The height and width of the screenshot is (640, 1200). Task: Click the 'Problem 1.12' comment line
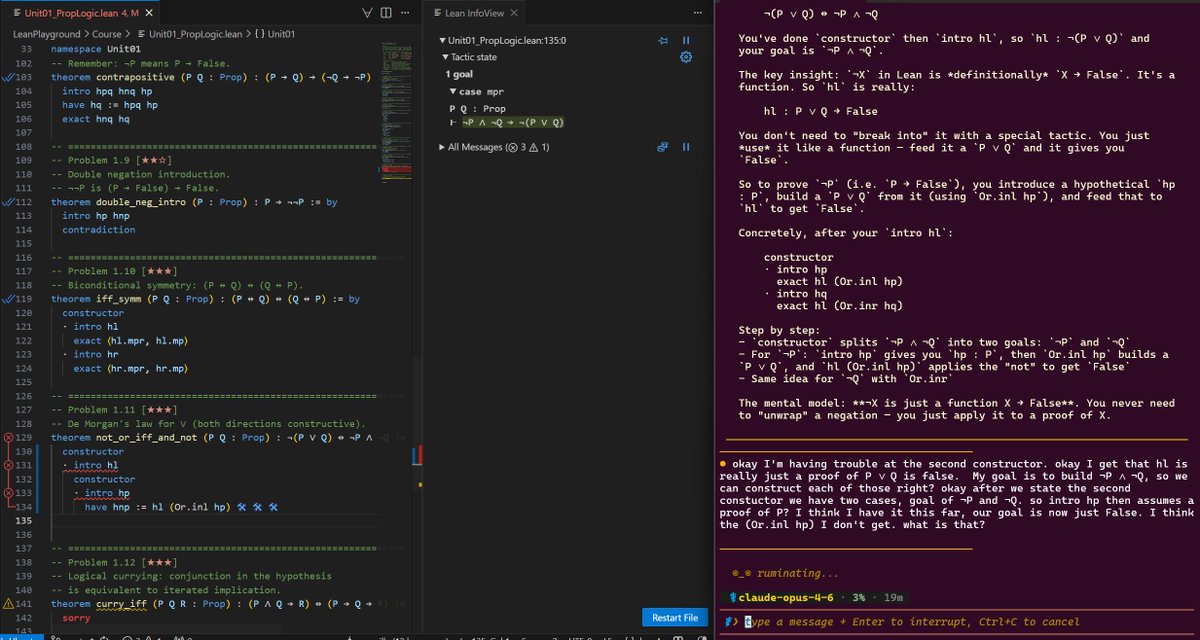pyautogui.click(x=113, y=563)
